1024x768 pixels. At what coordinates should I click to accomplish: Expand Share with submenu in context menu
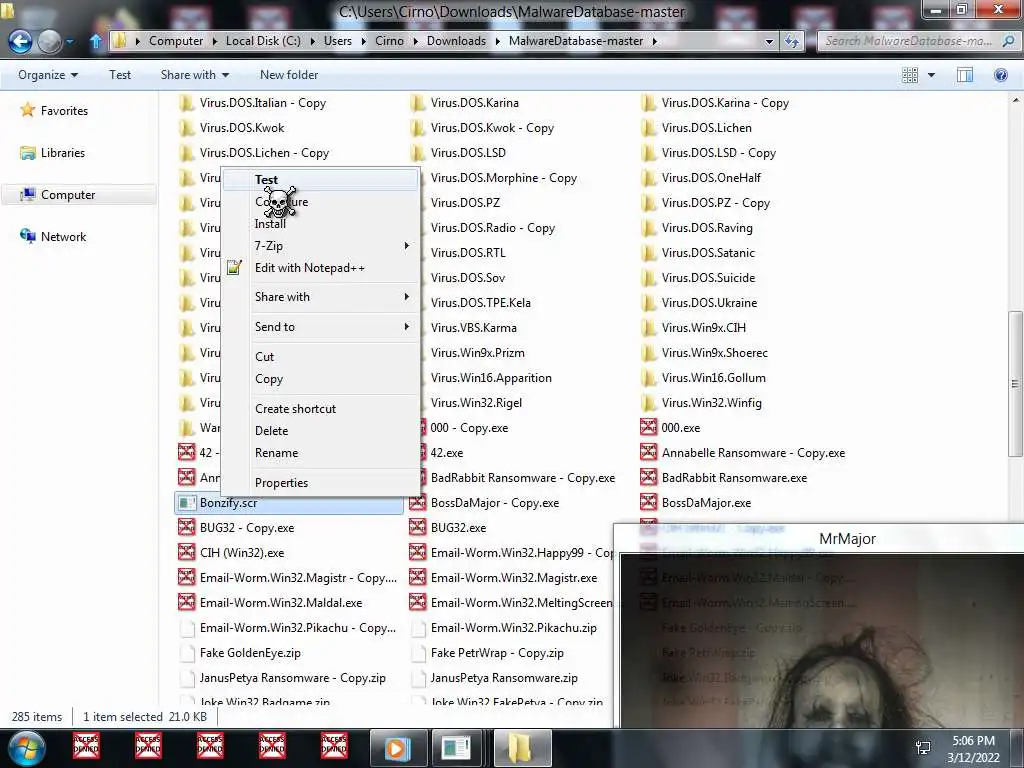(x=320, y=296)
